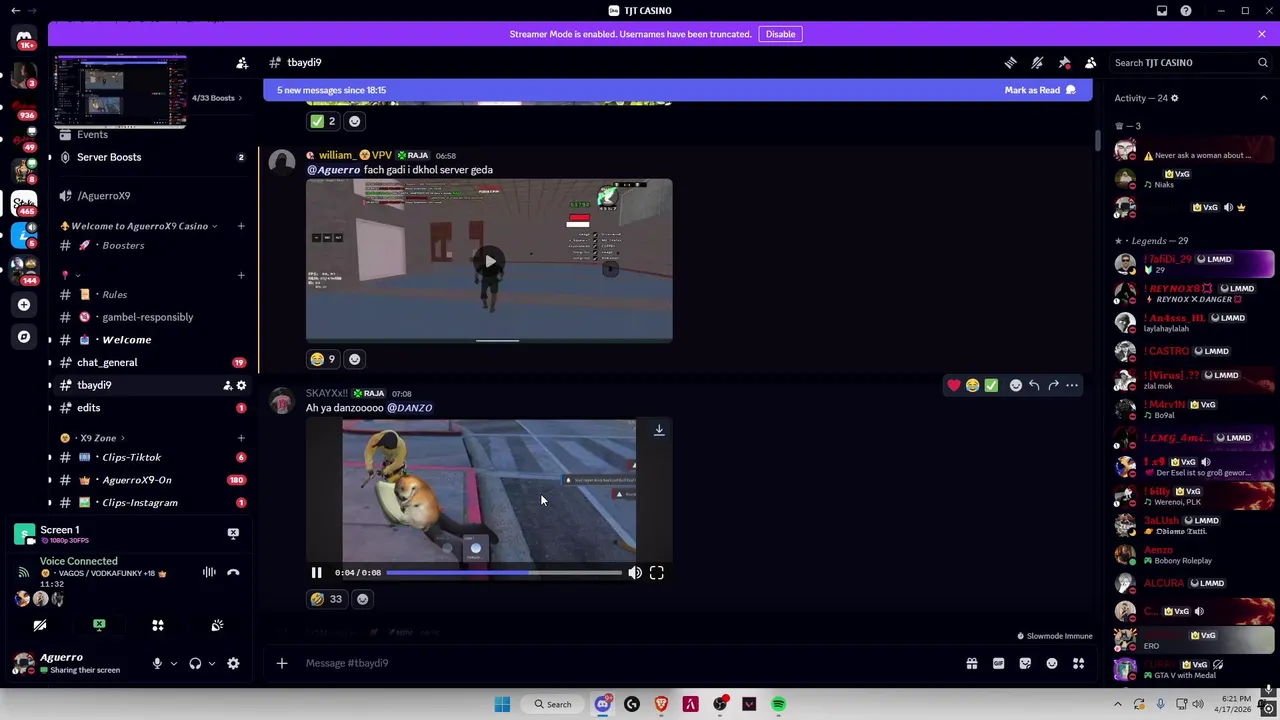
Task: Collapse the X9 Zone category
Action: tap(94, 438)
